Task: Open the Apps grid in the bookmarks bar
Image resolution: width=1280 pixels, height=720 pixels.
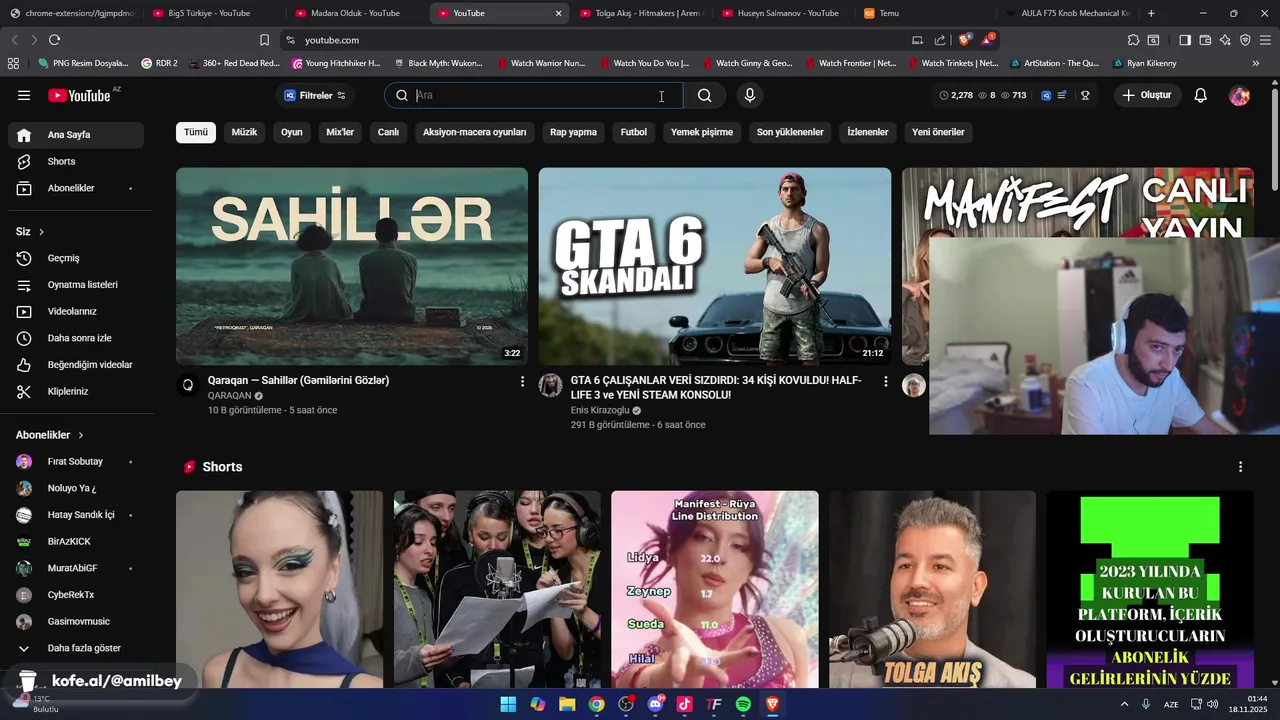Action: coord(13,63)
